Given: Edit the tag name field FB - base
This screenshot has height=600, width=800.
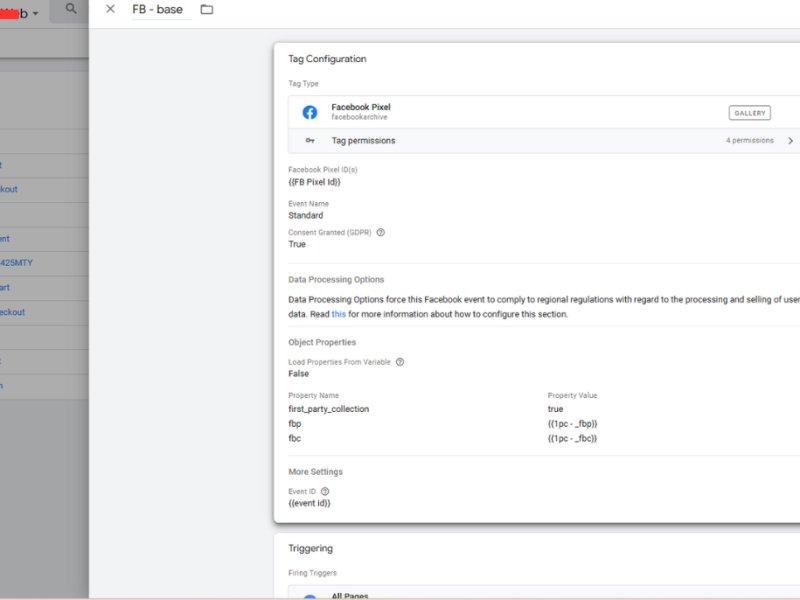Looking at the screenshot, I should (162, 10).
